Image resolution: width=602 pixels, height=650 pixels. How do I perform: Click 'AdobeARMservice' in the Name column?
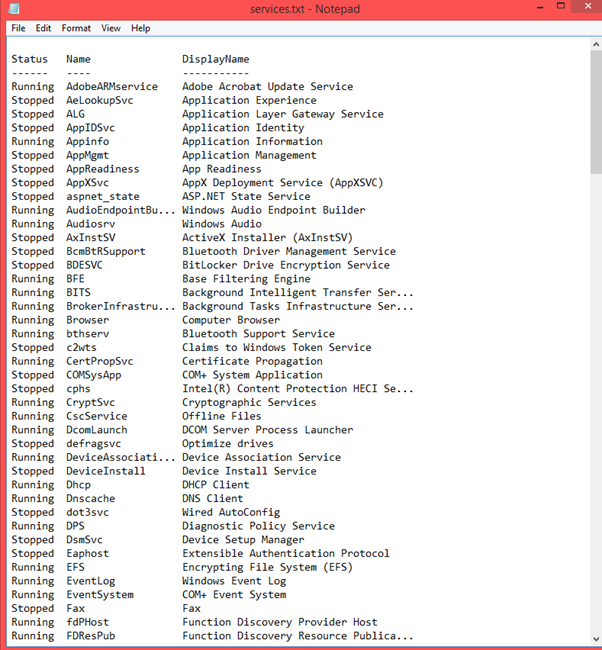click(x=112, y=87)
